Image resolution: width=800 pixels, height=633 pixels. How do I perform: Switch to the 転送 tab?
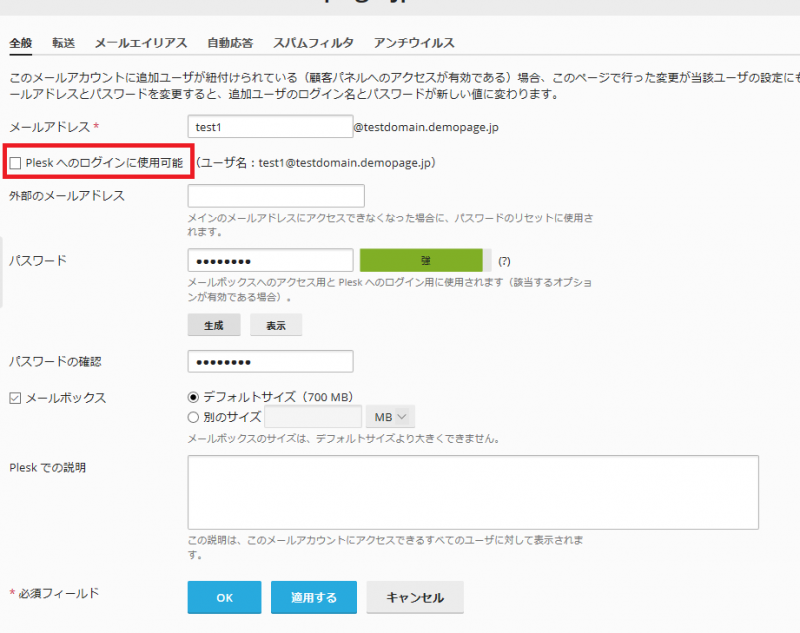[64, 43]
